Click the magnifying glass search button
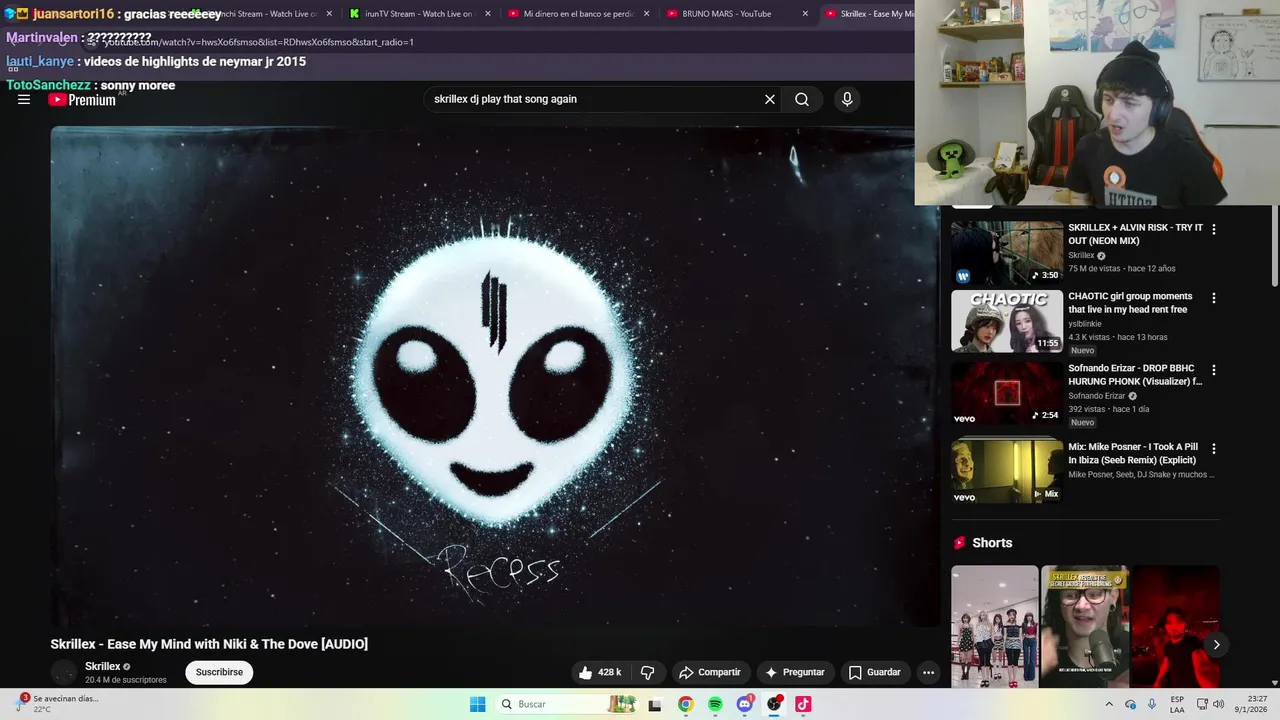 pyautogui.click(x=802, y=99)
